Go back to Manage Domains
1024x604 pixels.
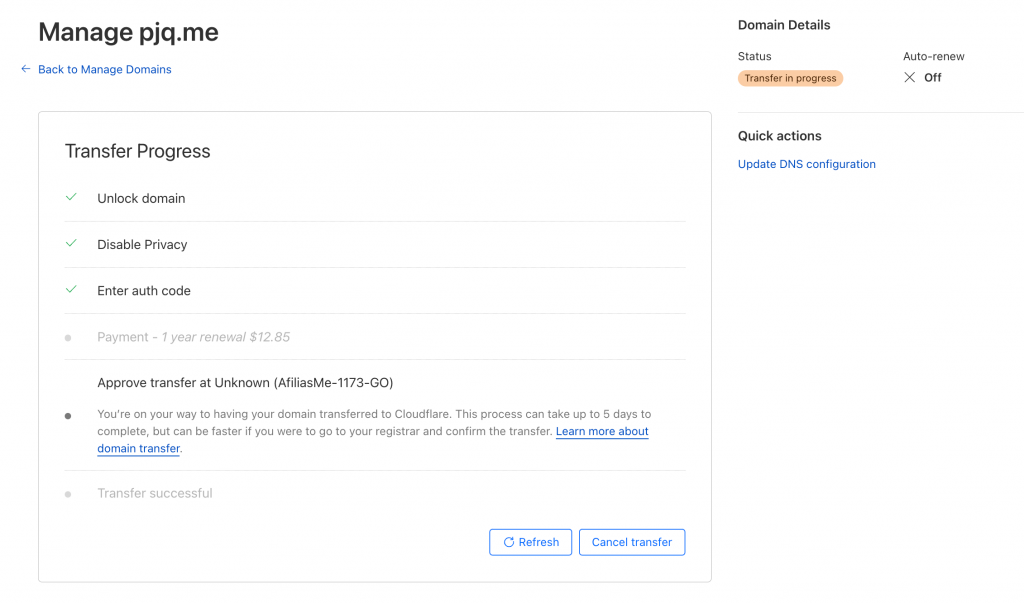click(105, 69)
